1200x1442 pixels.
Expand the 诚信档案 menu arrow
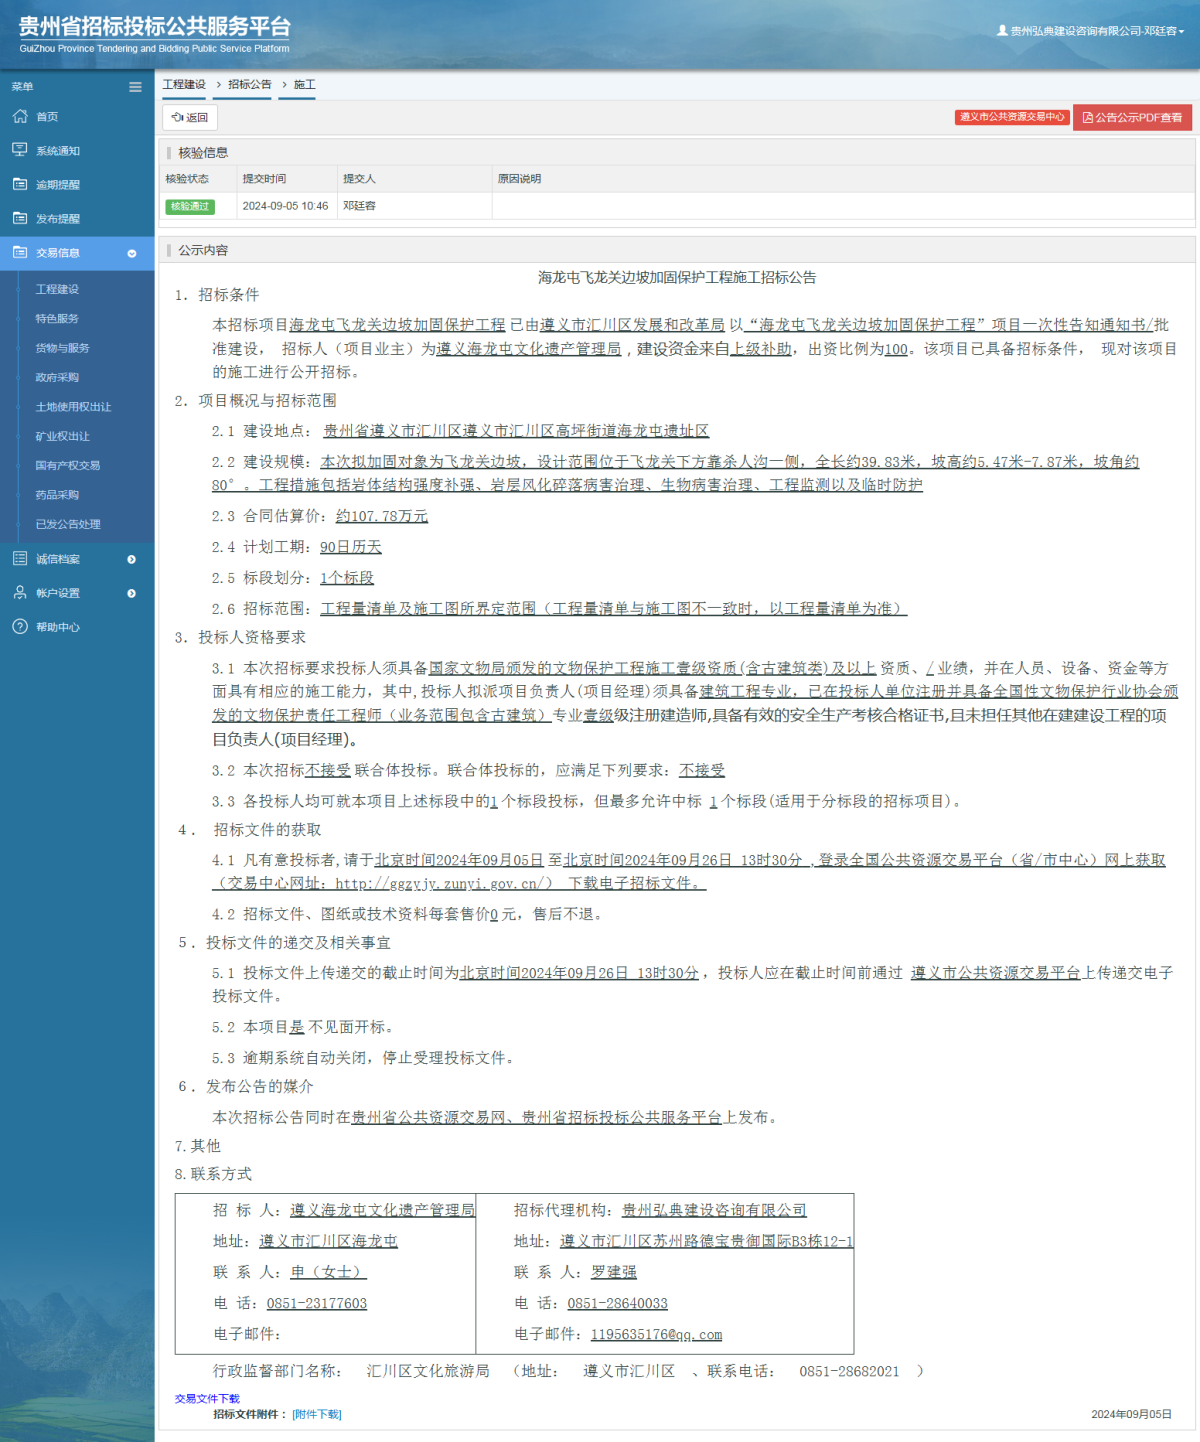click(131, 558)
